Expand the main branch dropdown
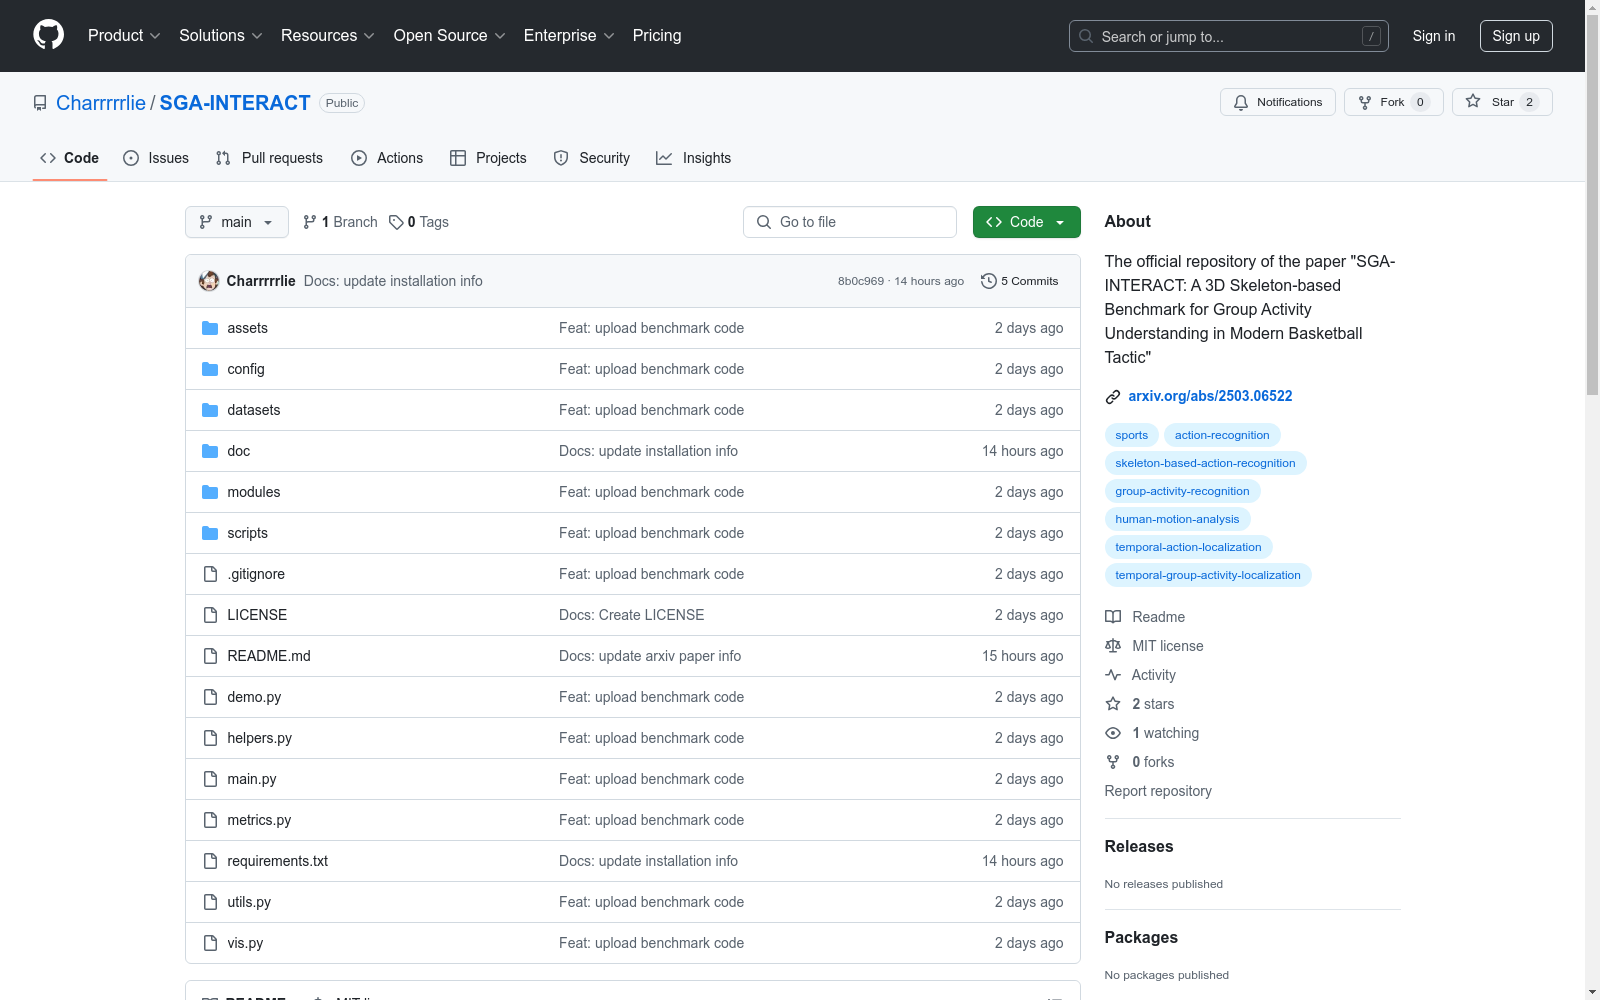This screenshot has width=1600, height=1000. (x=237, y=222)
